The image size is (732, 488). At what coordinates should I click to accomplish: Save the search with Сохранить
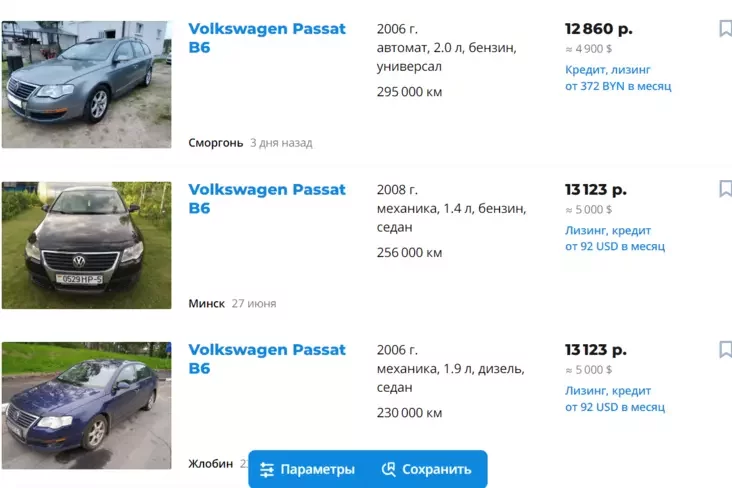click(427, 469)
